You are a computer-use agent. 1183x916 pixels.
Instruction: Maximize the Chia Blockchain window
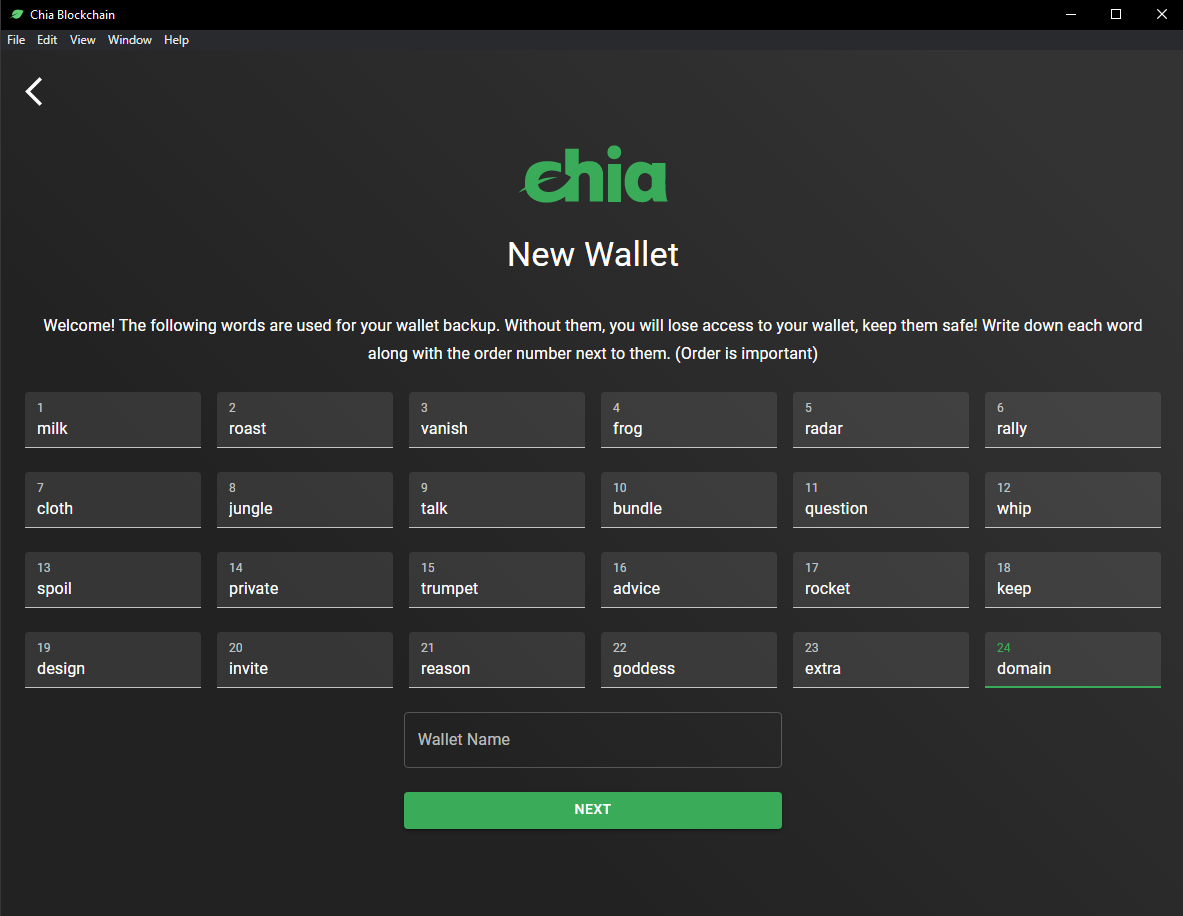[1116, 15]
